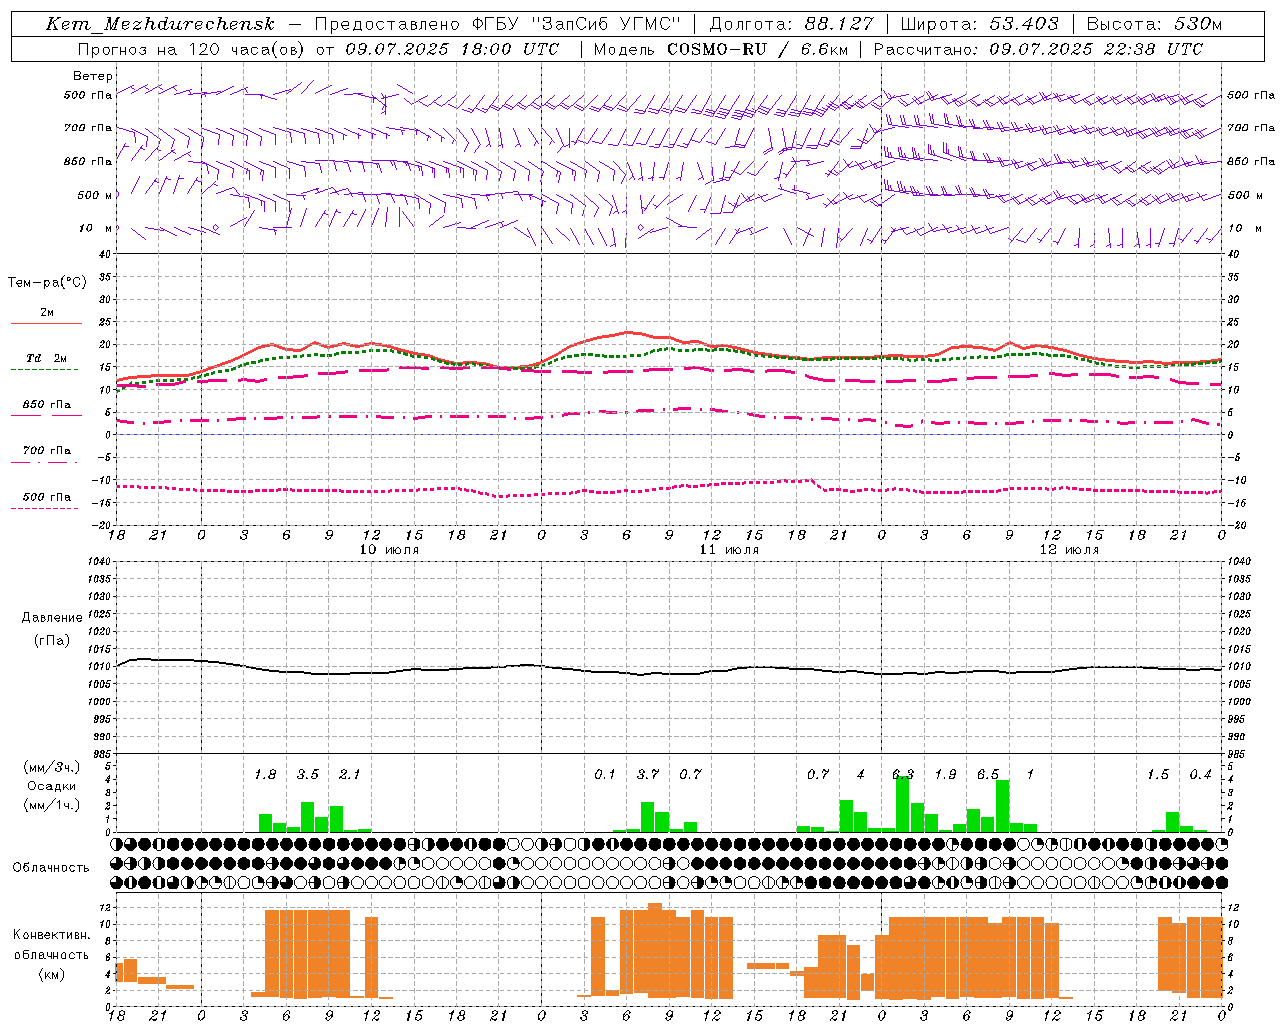Click the legend line sample under '2м'
The height and width of the screenshot is (1024, 1280).
coord(46,323)
